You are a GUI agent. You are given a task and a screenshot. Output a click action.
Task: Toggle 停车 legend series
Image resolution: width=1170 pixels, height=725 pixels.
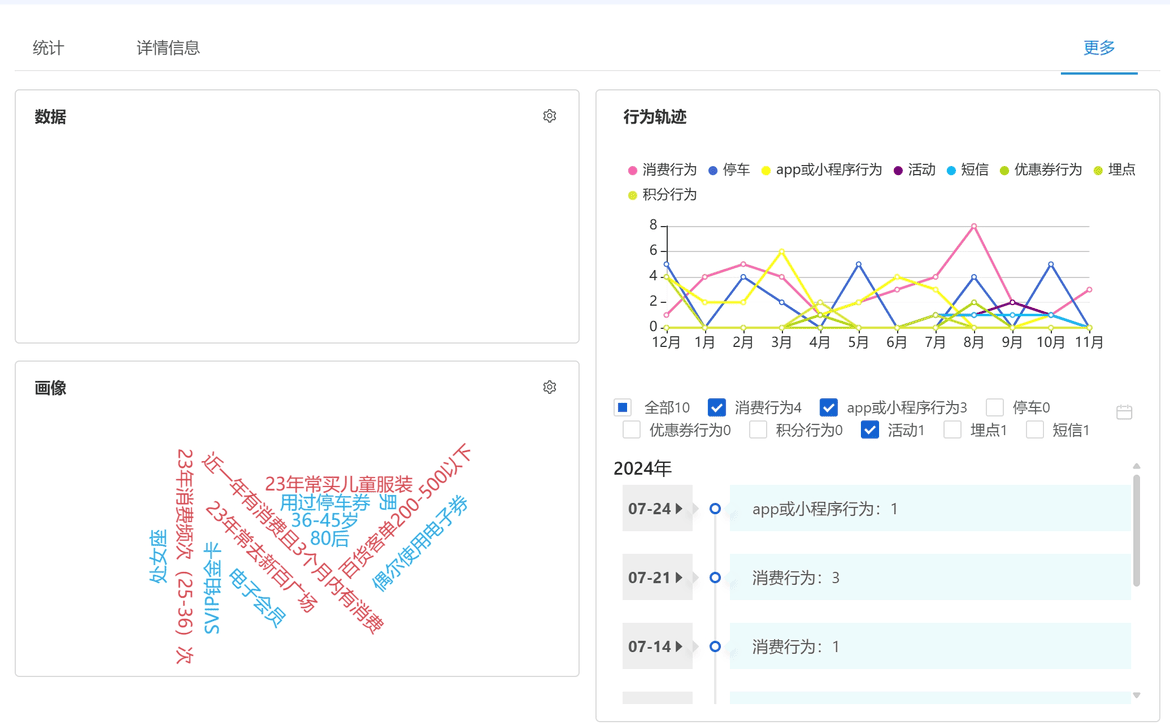[729, 170]
